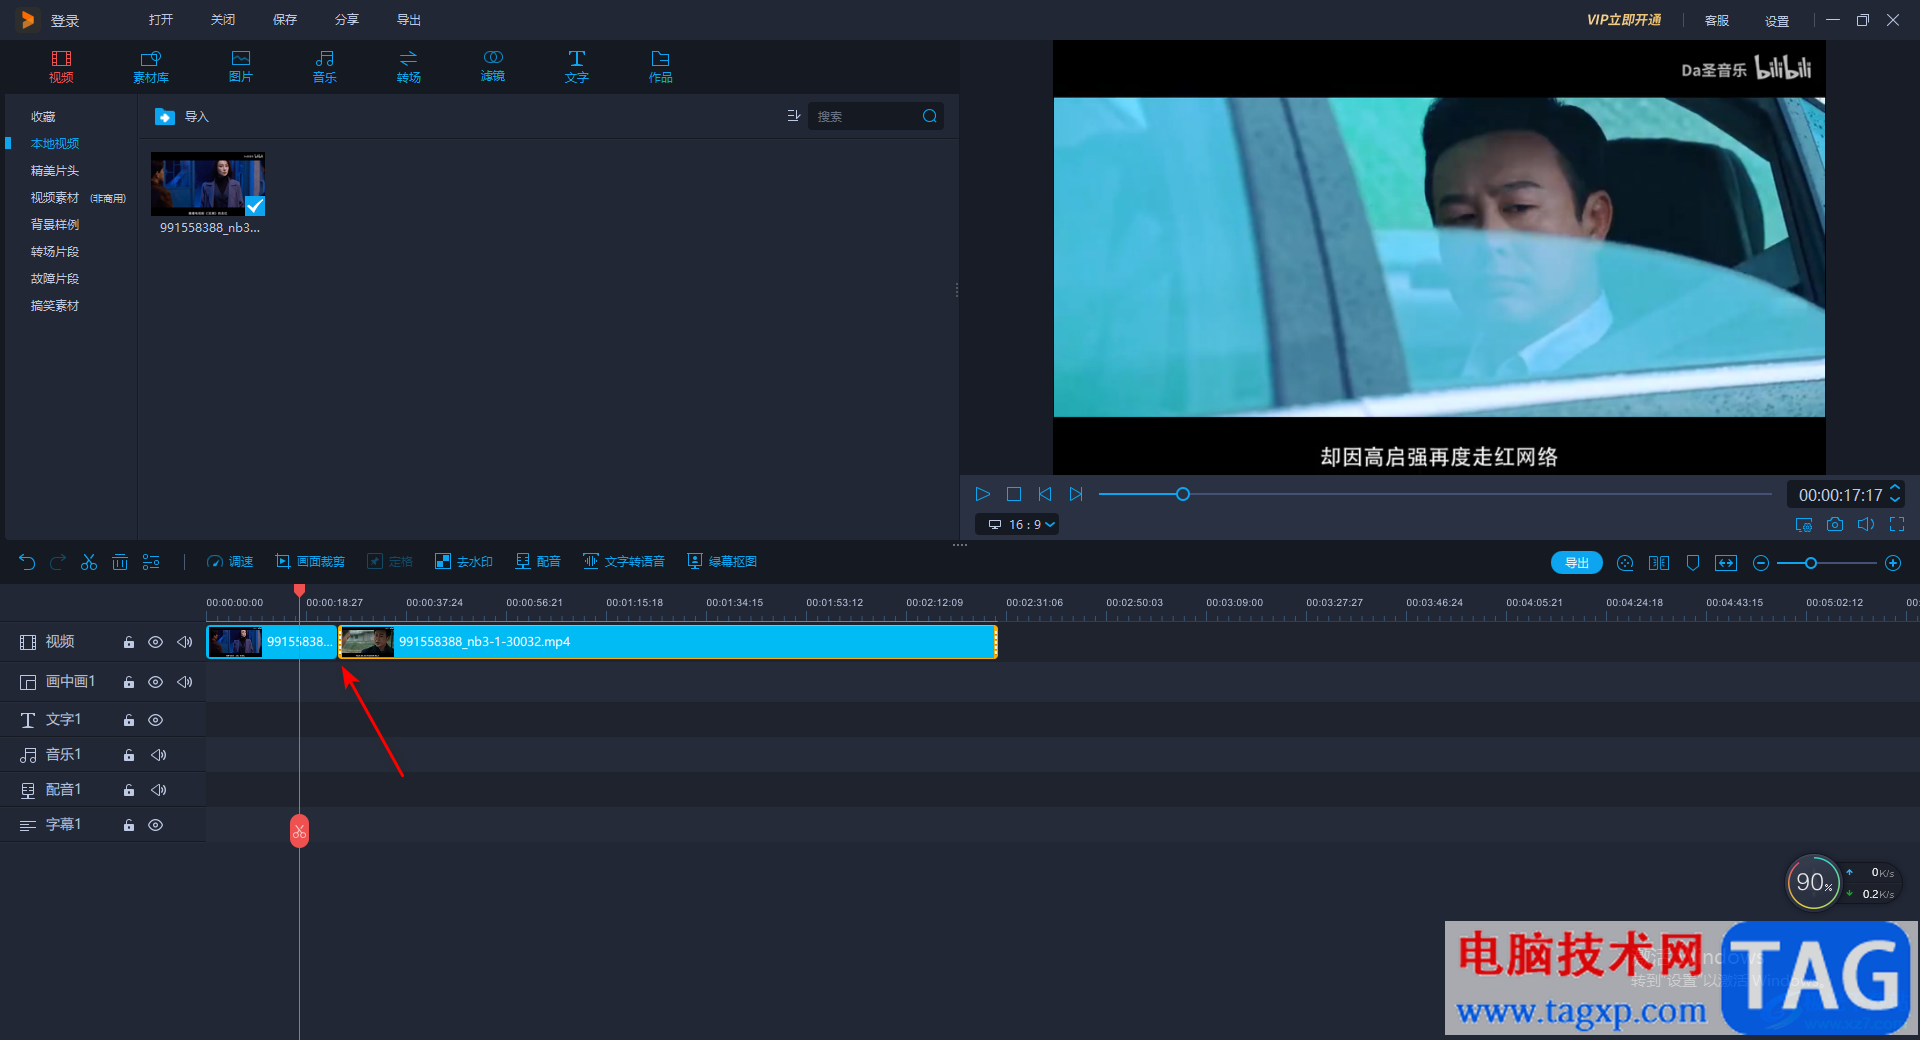Increase timecode with up stepper arrow
1920x1040 pixels.
click(1895, 488)
